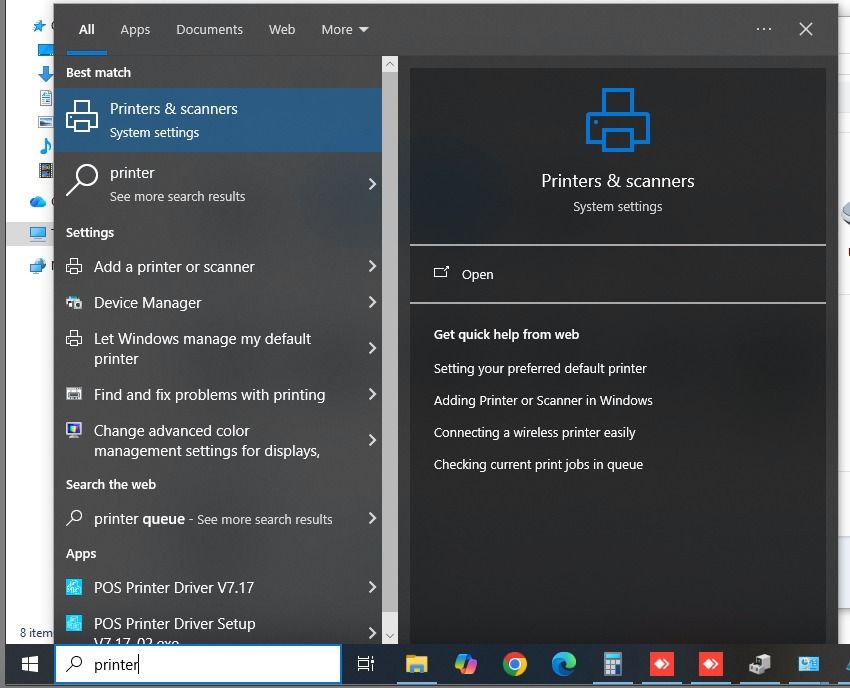The height and width of the screenshot is (688, 850).
Task: Click the results scrollbar up arrow
Action: coord(390,65)
